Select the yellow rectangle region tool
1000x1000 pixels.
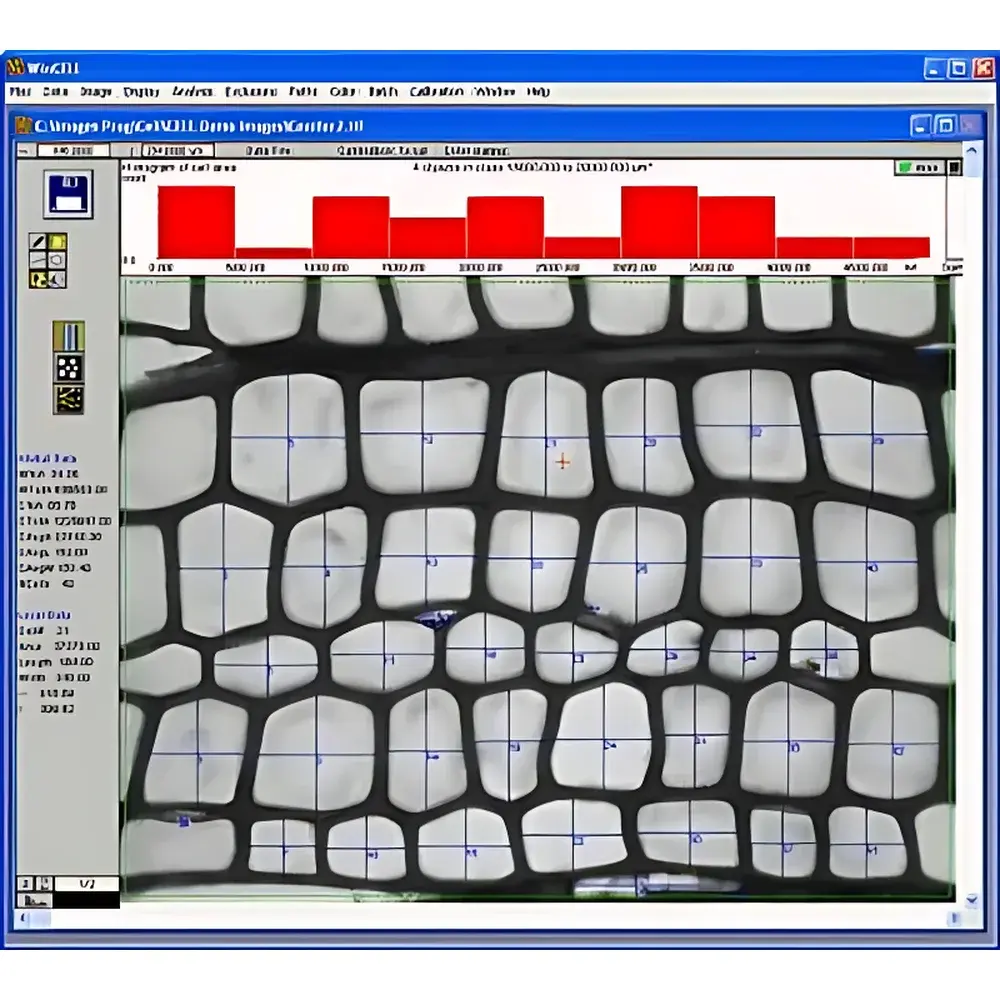(58, 241)
